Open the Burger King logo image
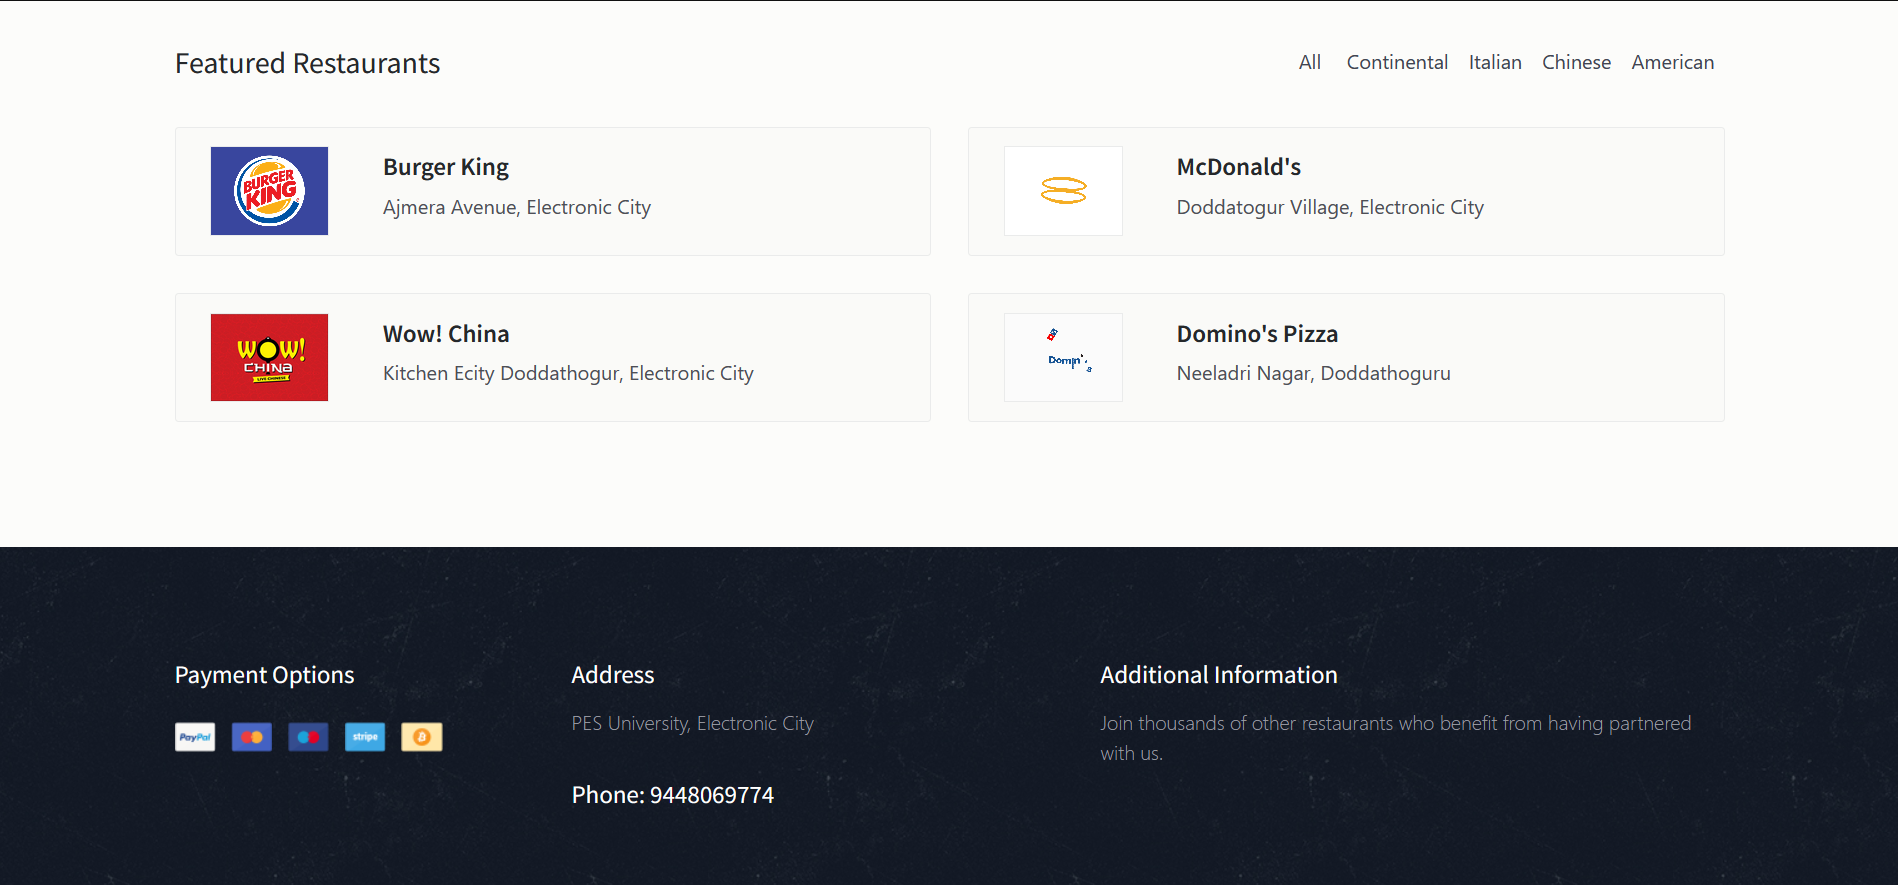 click(x=269, y=191)
